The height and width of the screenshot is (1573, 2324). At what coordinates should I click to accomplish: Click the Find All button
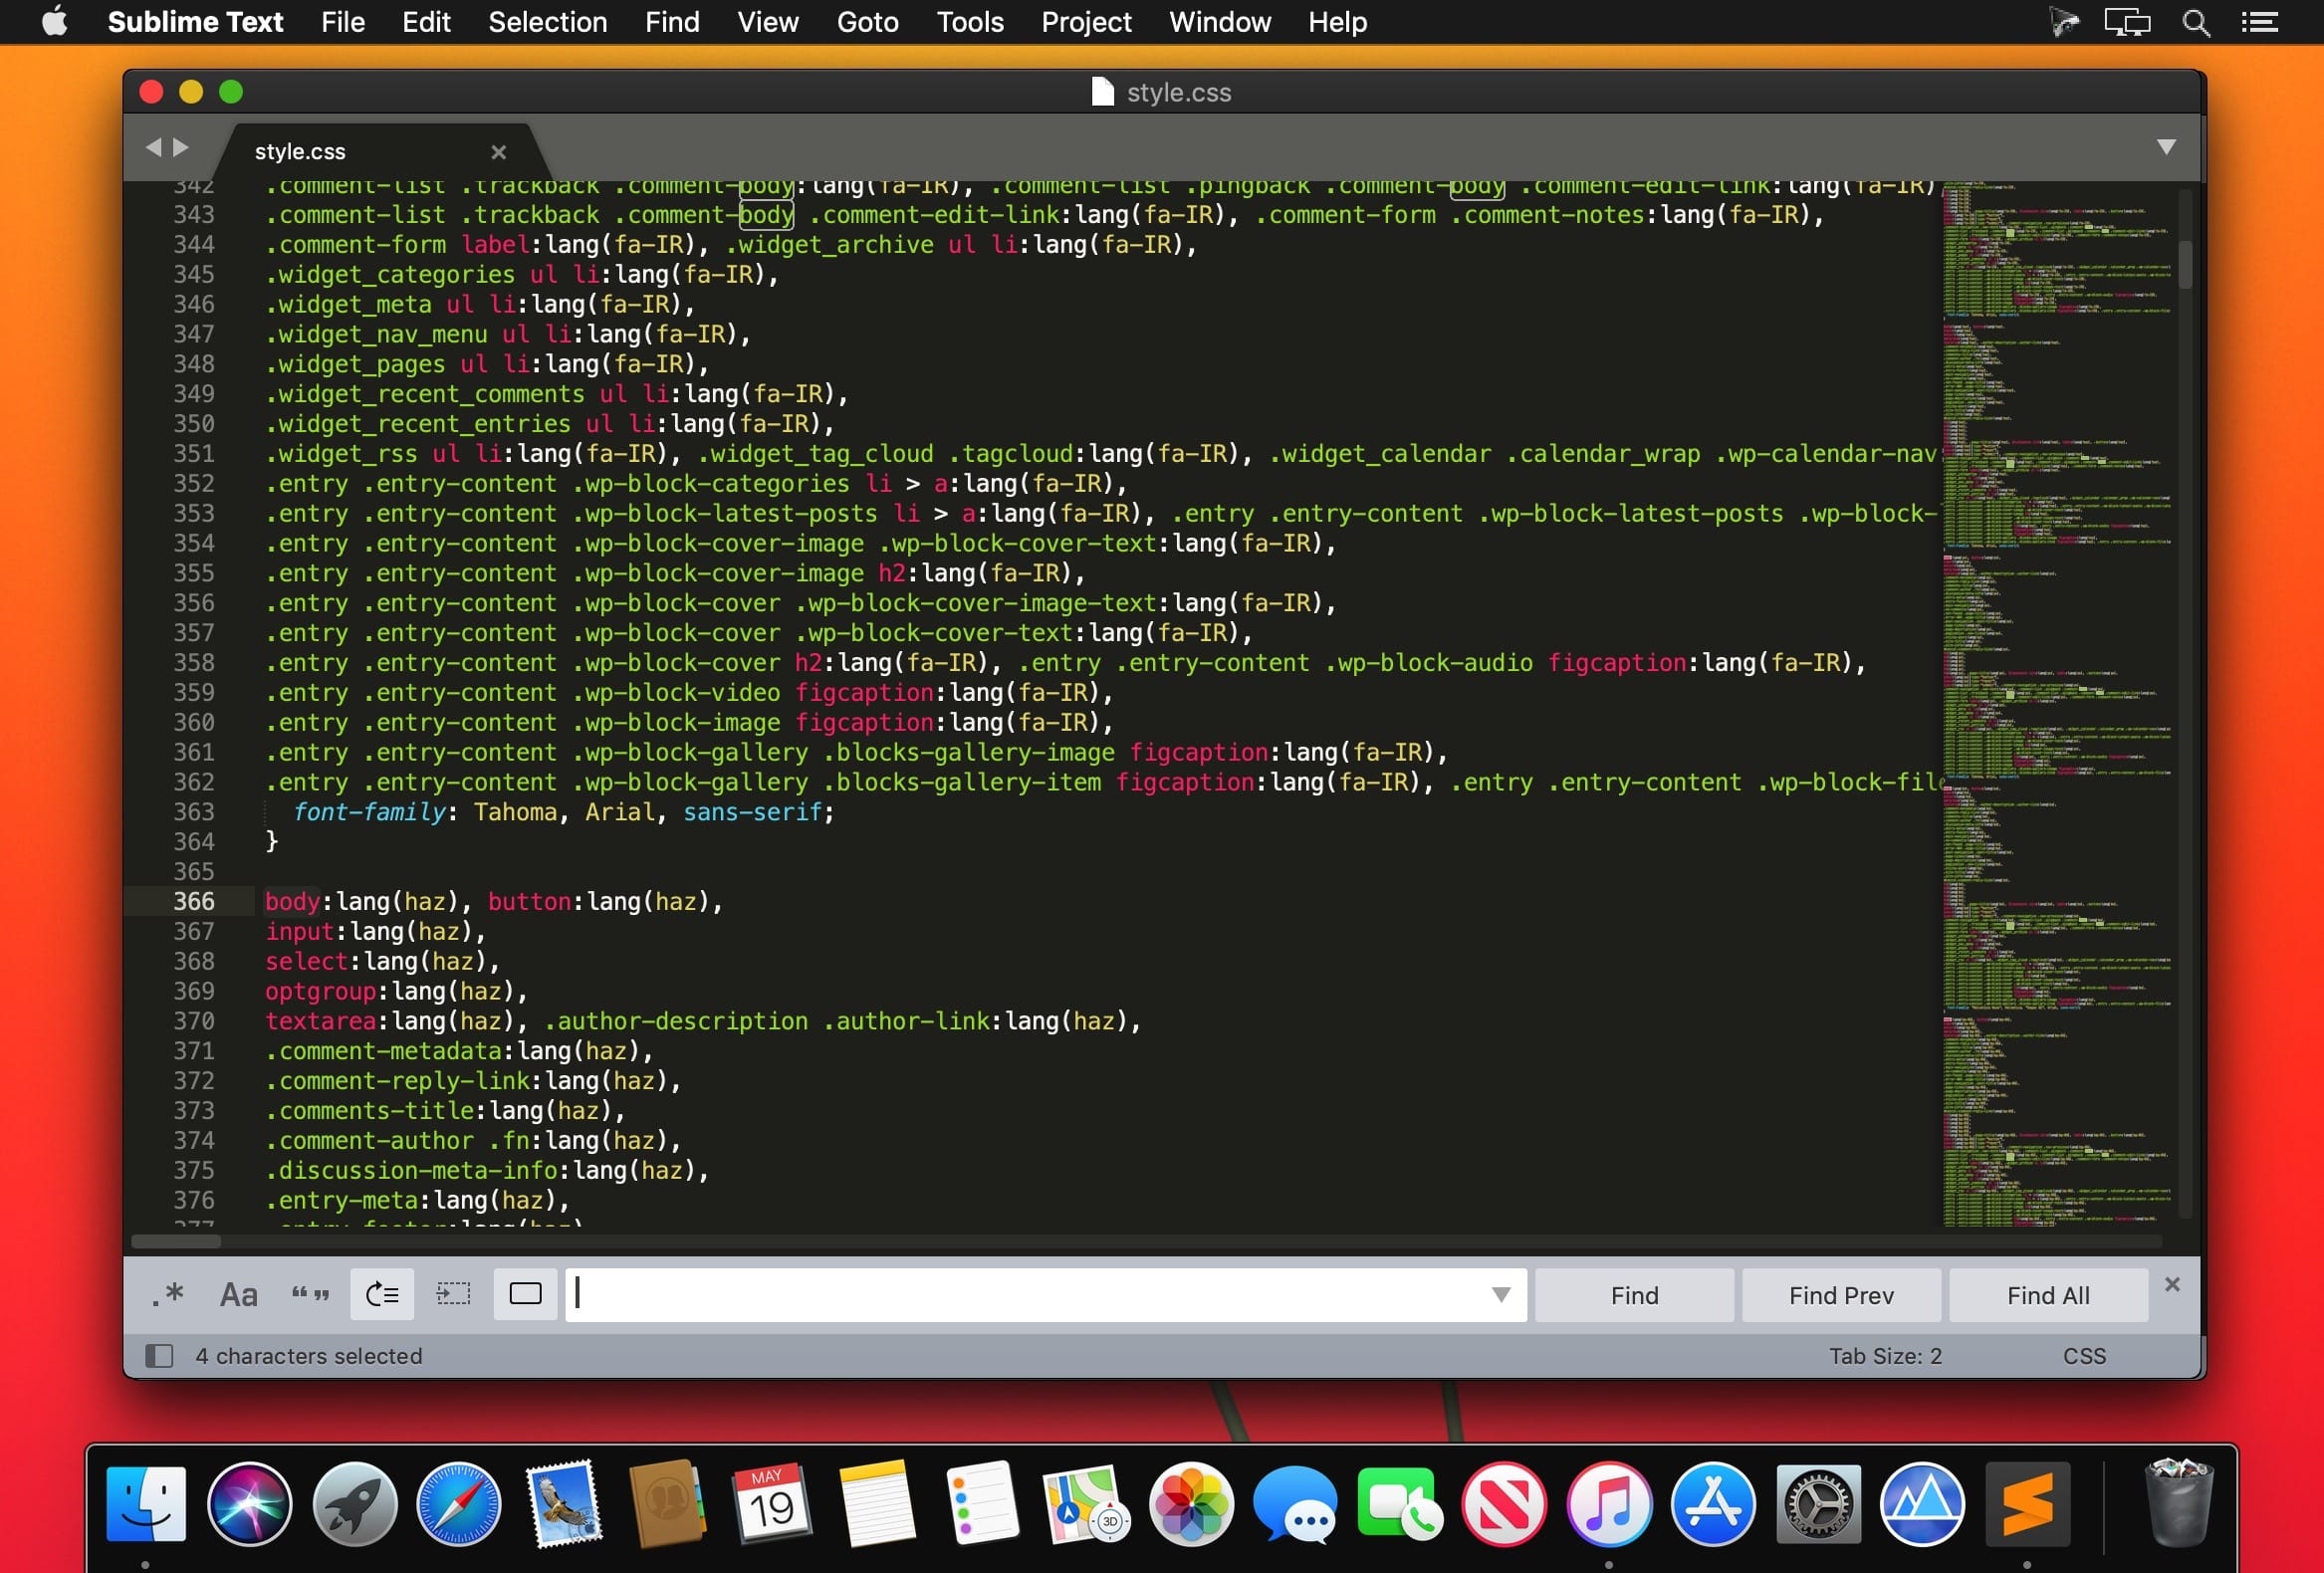point(2046,1294)
